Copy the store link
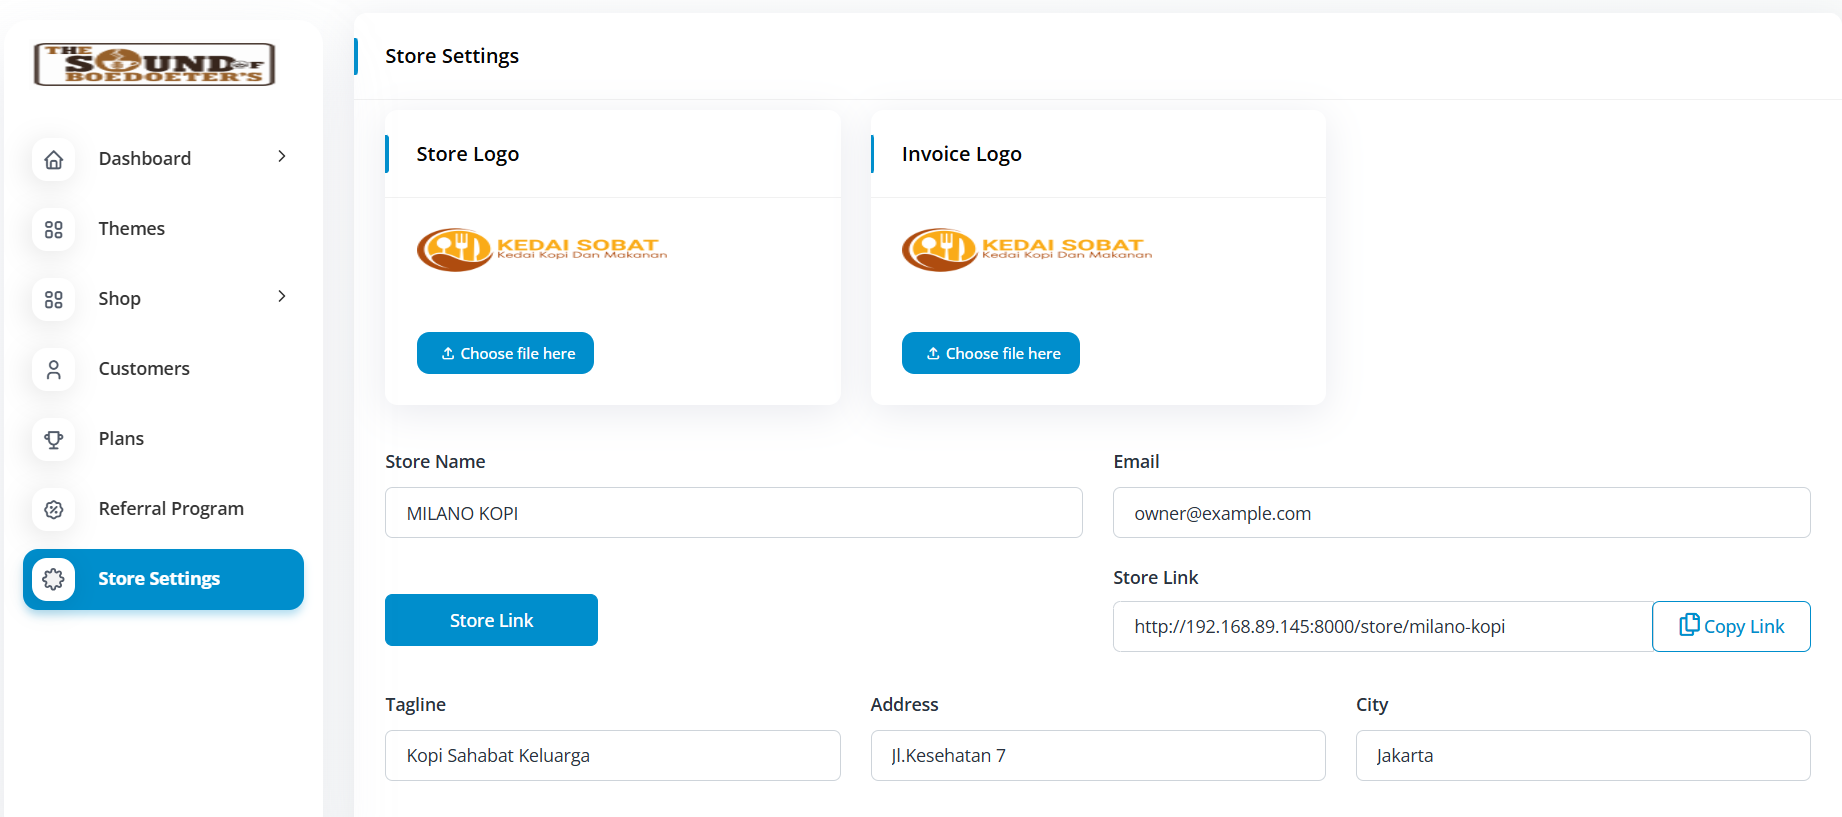 tap(1731, 626)
